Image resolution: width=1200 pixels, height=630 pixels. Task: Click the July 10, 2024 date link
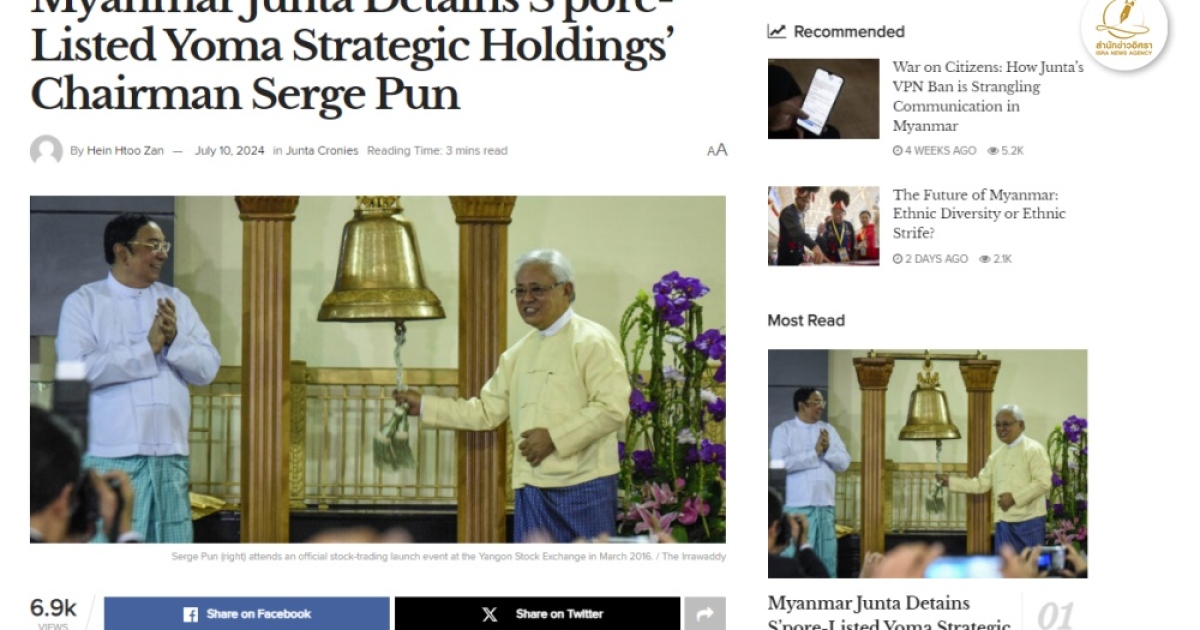tap(230, 151)
